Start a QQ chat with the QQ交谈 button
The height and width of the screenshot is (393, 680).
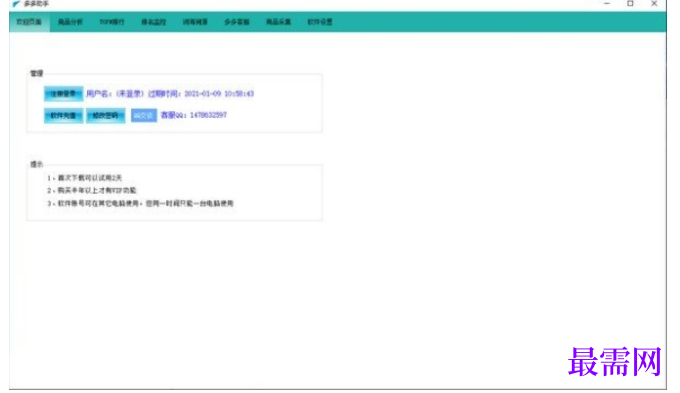pyautogui.click(x=144, y=115)
